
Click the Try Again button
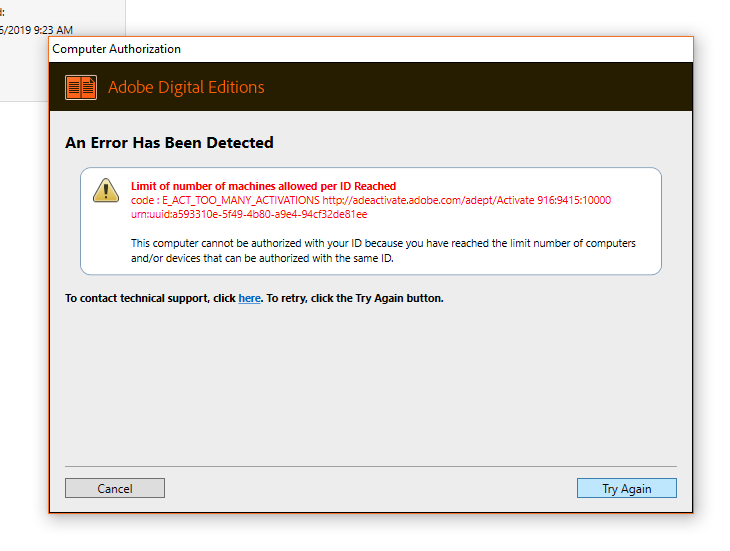coord(627,488)
